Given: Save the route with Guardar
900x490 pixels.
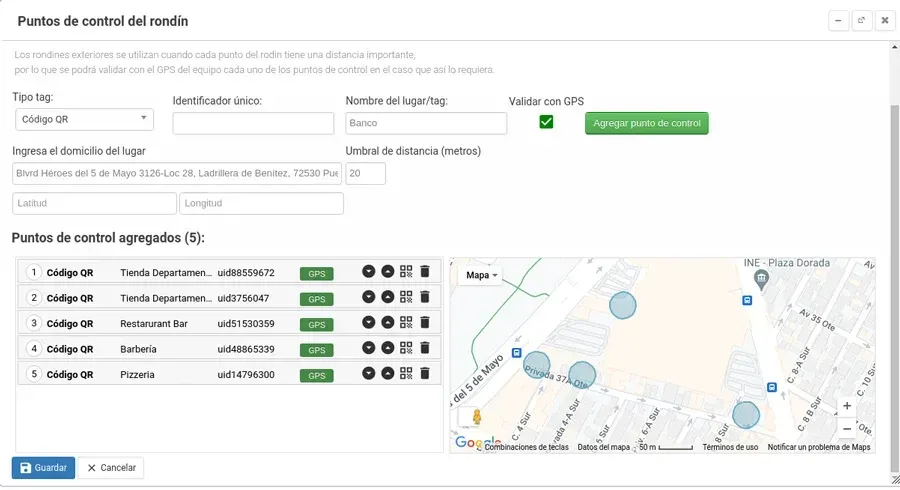Looking at the screenshot, I should 43,468.
